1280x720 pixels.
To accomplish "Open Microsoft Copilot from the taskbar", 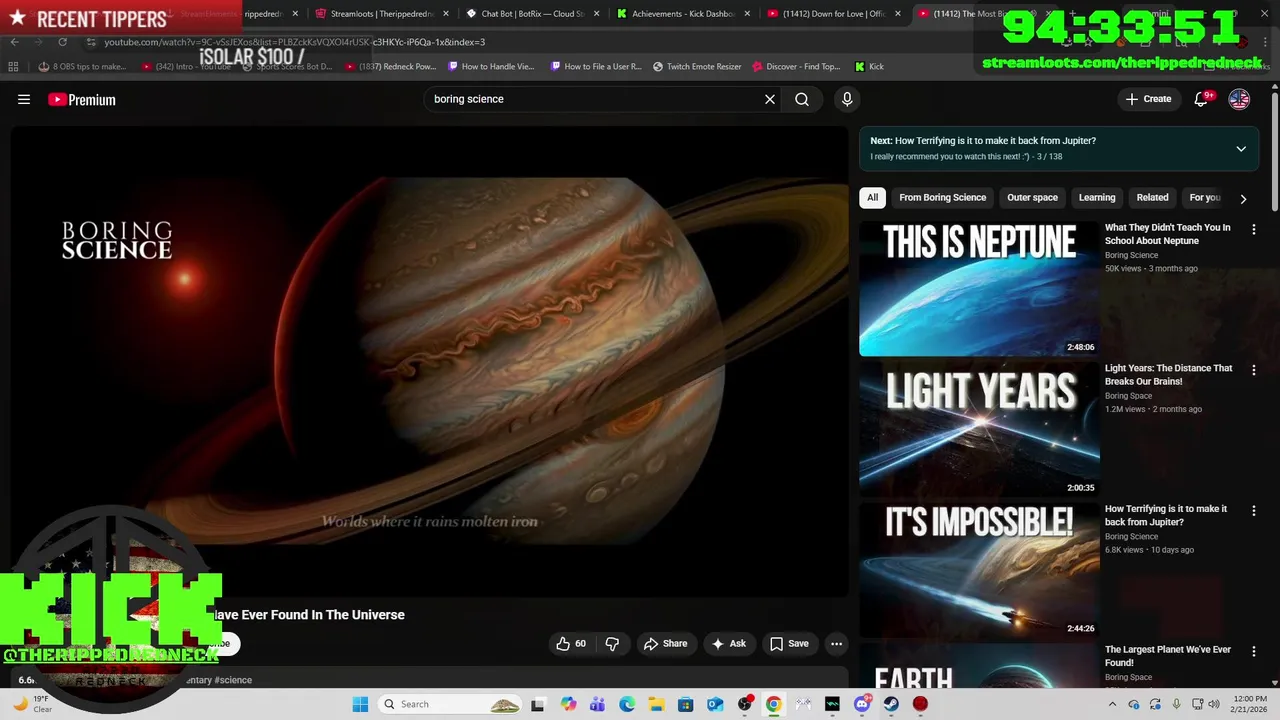I will (568, 704).
